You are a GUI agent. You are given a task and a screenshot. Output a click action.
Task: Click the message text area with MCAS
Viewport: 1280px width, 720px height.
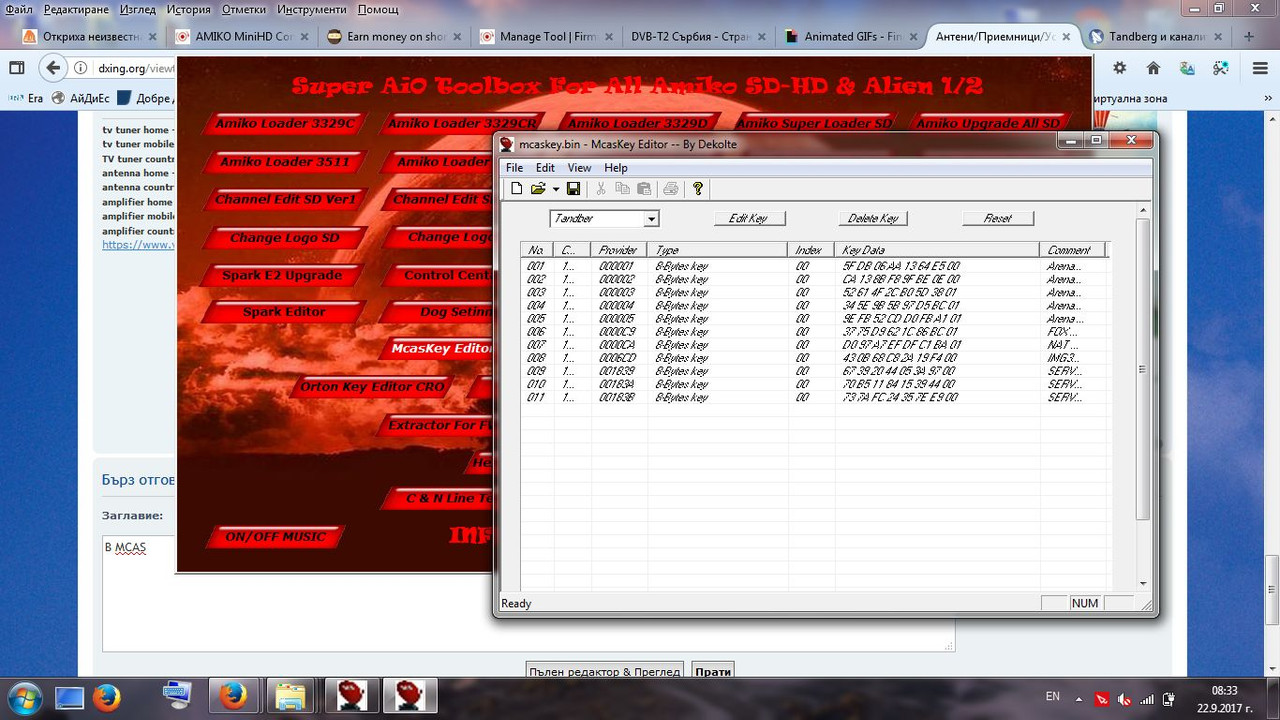pyautogui.click(x=528, y=592)
